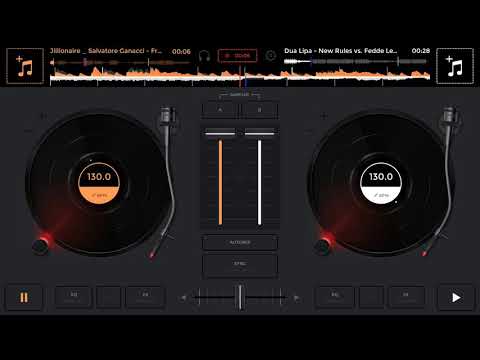The image size is (480, 360).
Task: Select sampler bank B
Action: [x=260, y=110]
